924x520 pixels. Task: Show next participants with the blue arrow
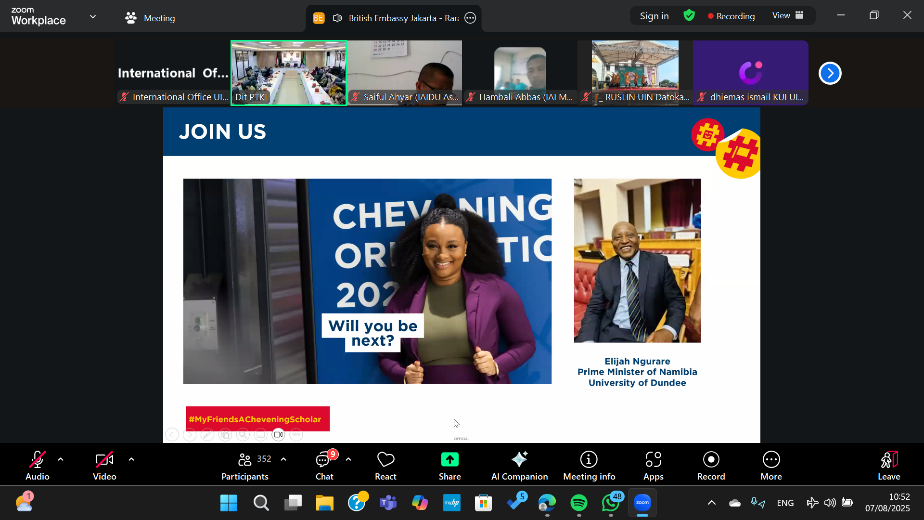(830, 73)
